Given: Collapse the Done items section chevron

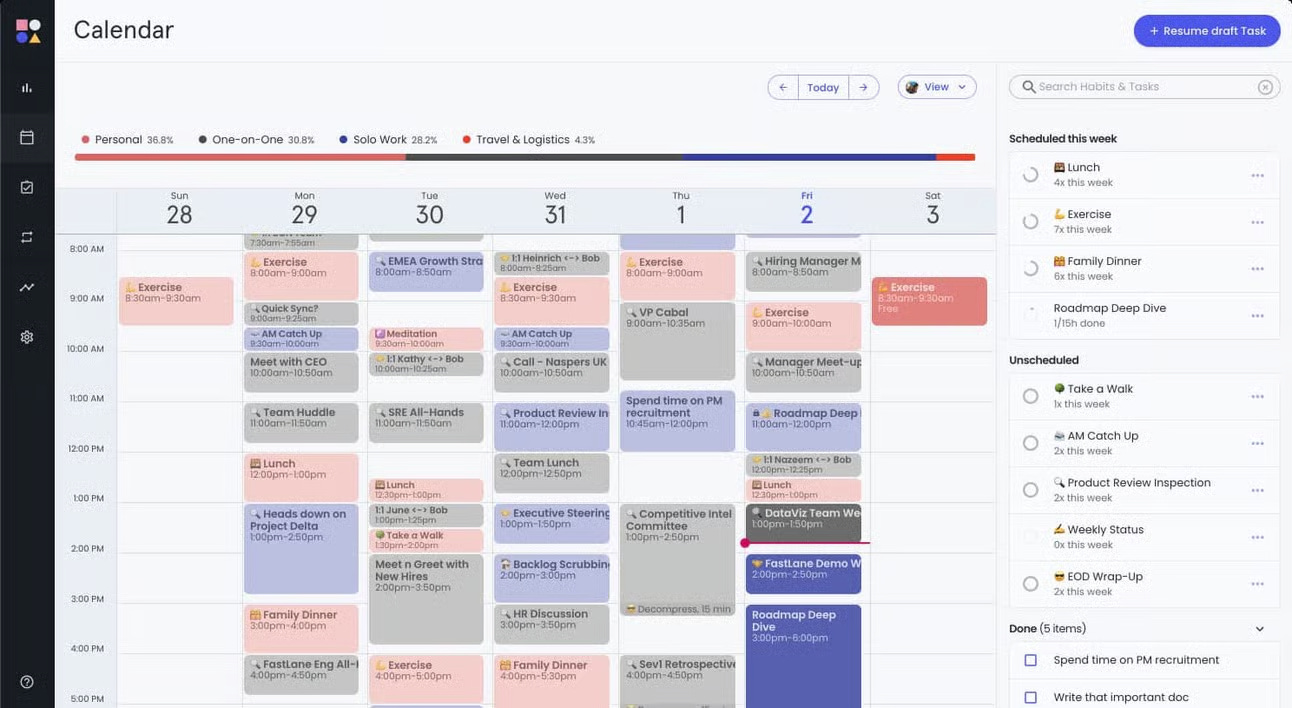Looking at the screenshot, I should tap(1260, 629).
